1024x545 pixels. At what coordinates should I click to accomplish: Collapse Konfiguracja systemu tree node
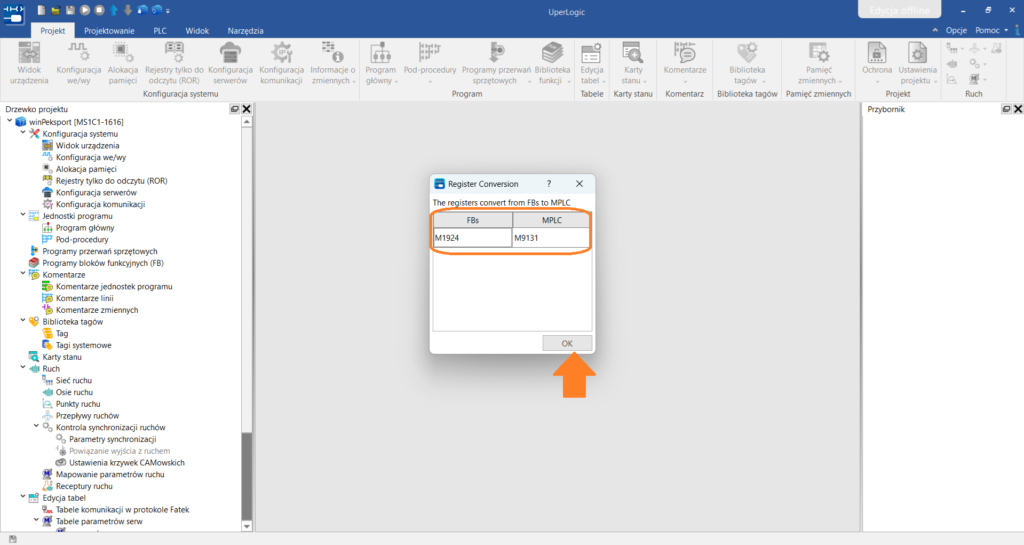(x=23, y=133)
